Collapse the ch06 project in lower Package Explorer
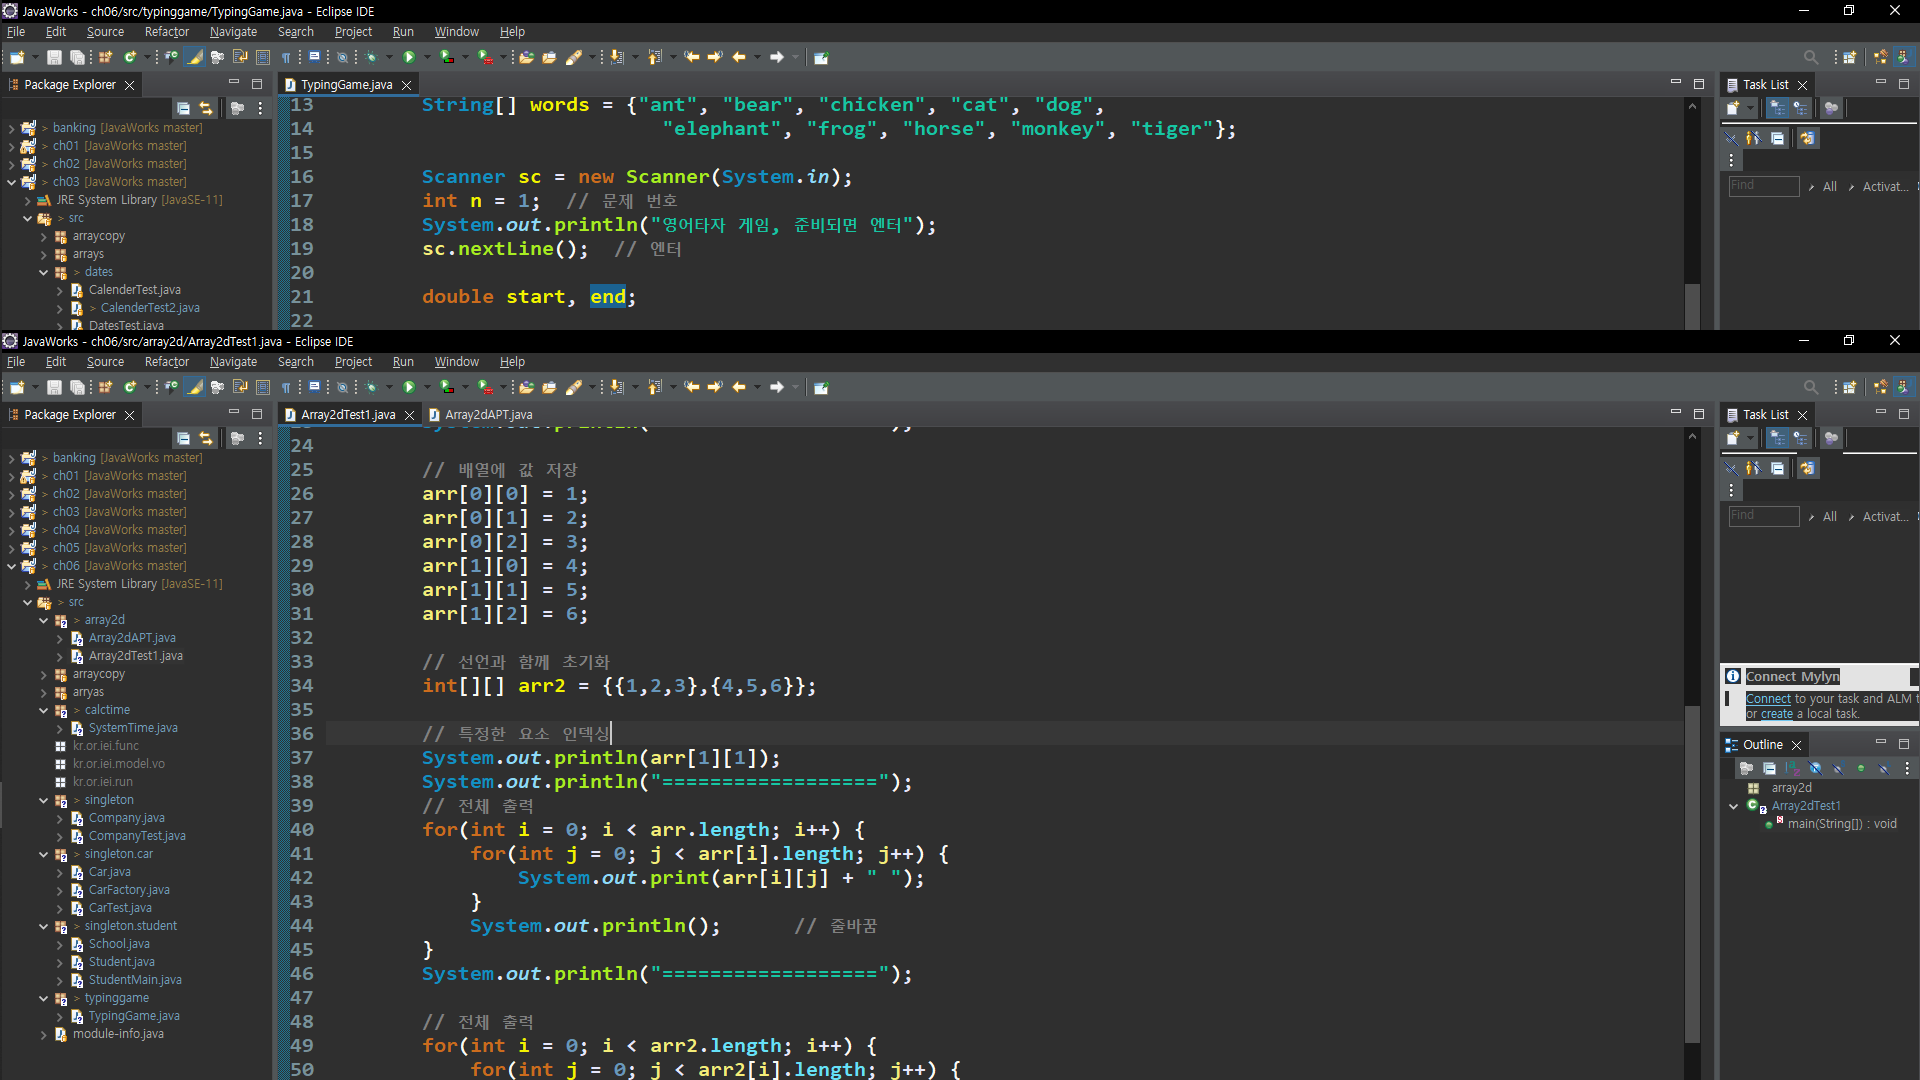Viewport: 1920px width, 1080px height. click(x=11, y=566)
